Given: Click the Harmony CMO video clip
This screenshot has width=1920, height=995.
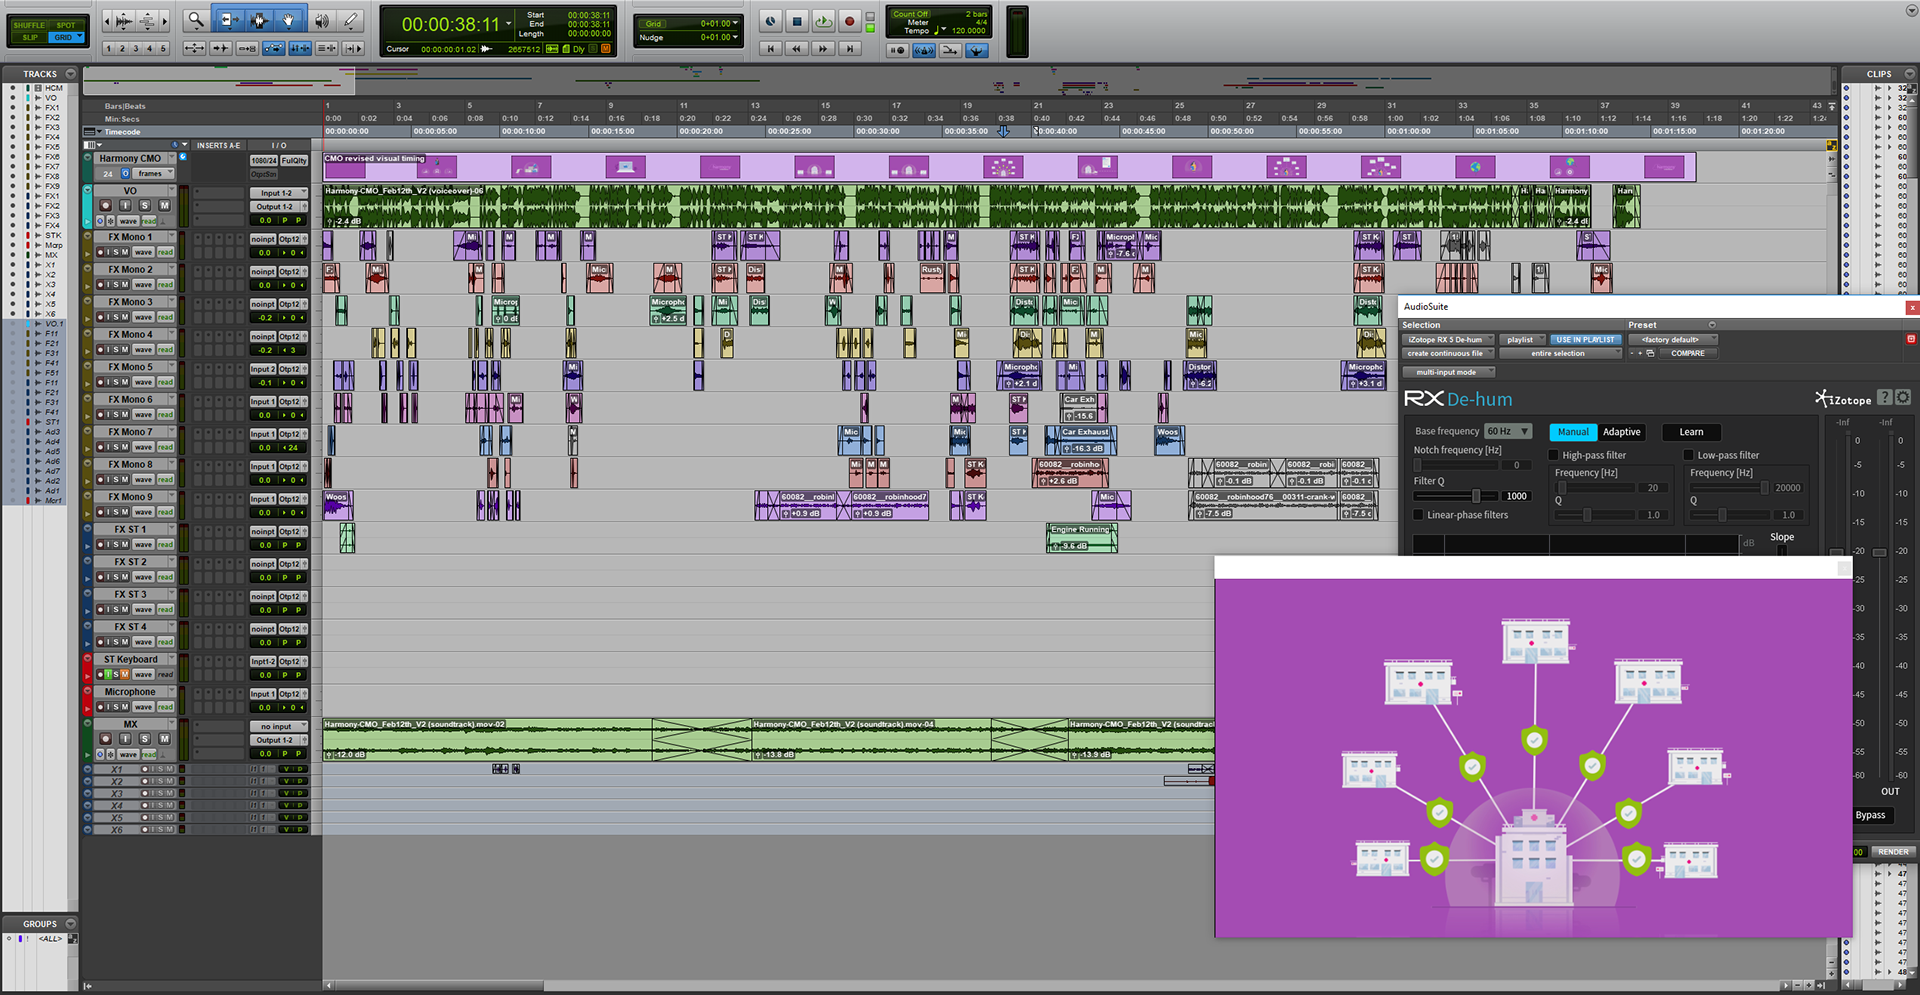Looking at the screenshot, I should point(1009,166).
